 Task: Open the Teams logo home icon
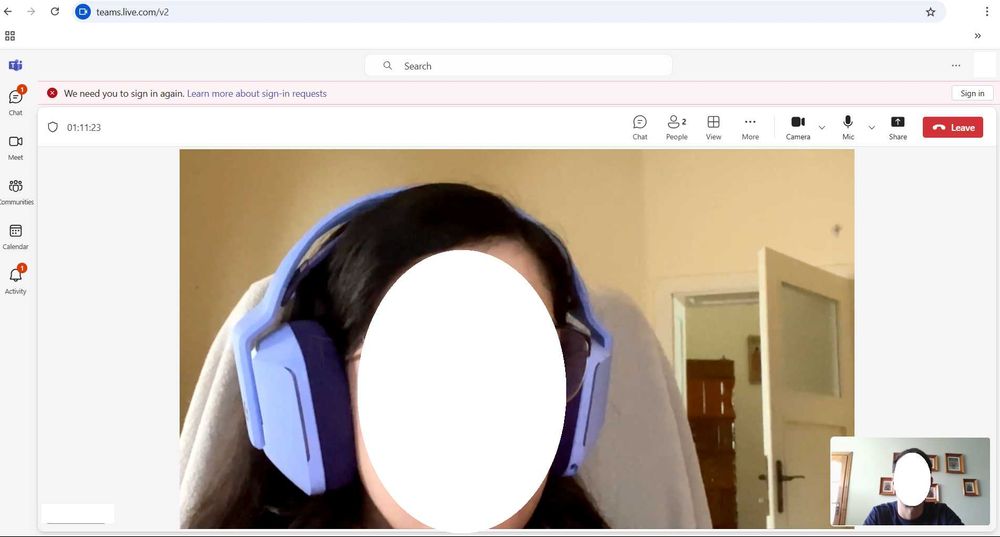(15, 65)
